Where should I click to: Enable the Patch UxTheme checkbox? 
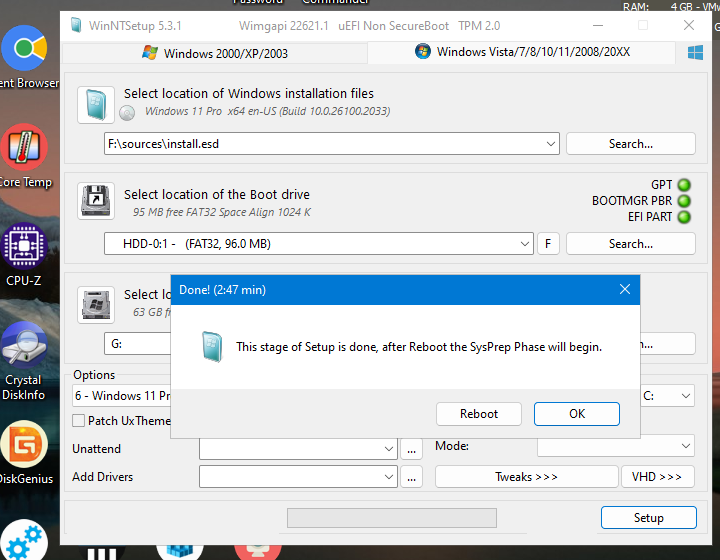(79, 420)
